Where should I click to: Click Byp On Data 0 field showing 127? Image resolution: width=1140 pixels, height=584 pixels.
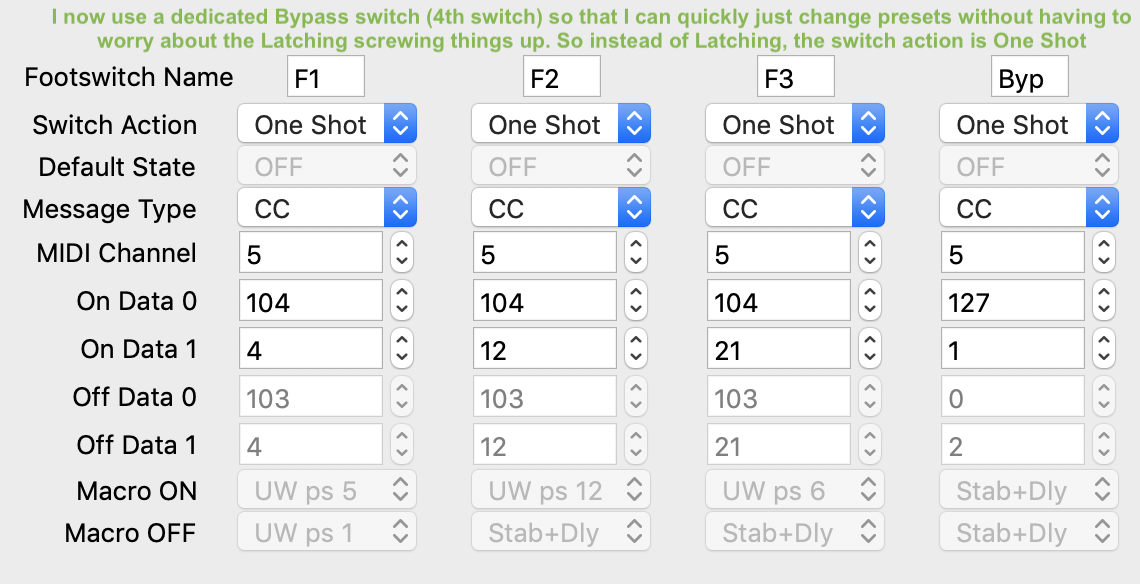1013,300
